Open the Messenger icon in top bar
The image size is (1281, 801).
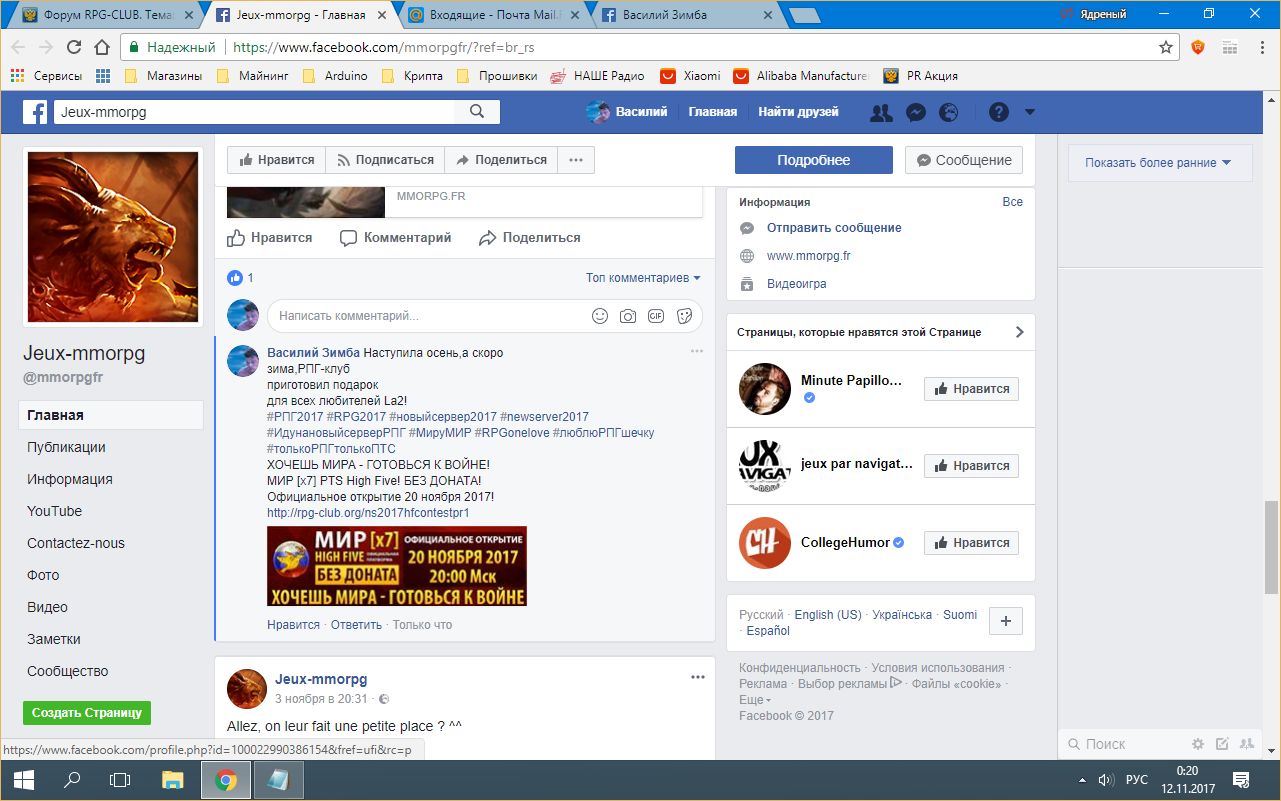[x=914, y=112]
